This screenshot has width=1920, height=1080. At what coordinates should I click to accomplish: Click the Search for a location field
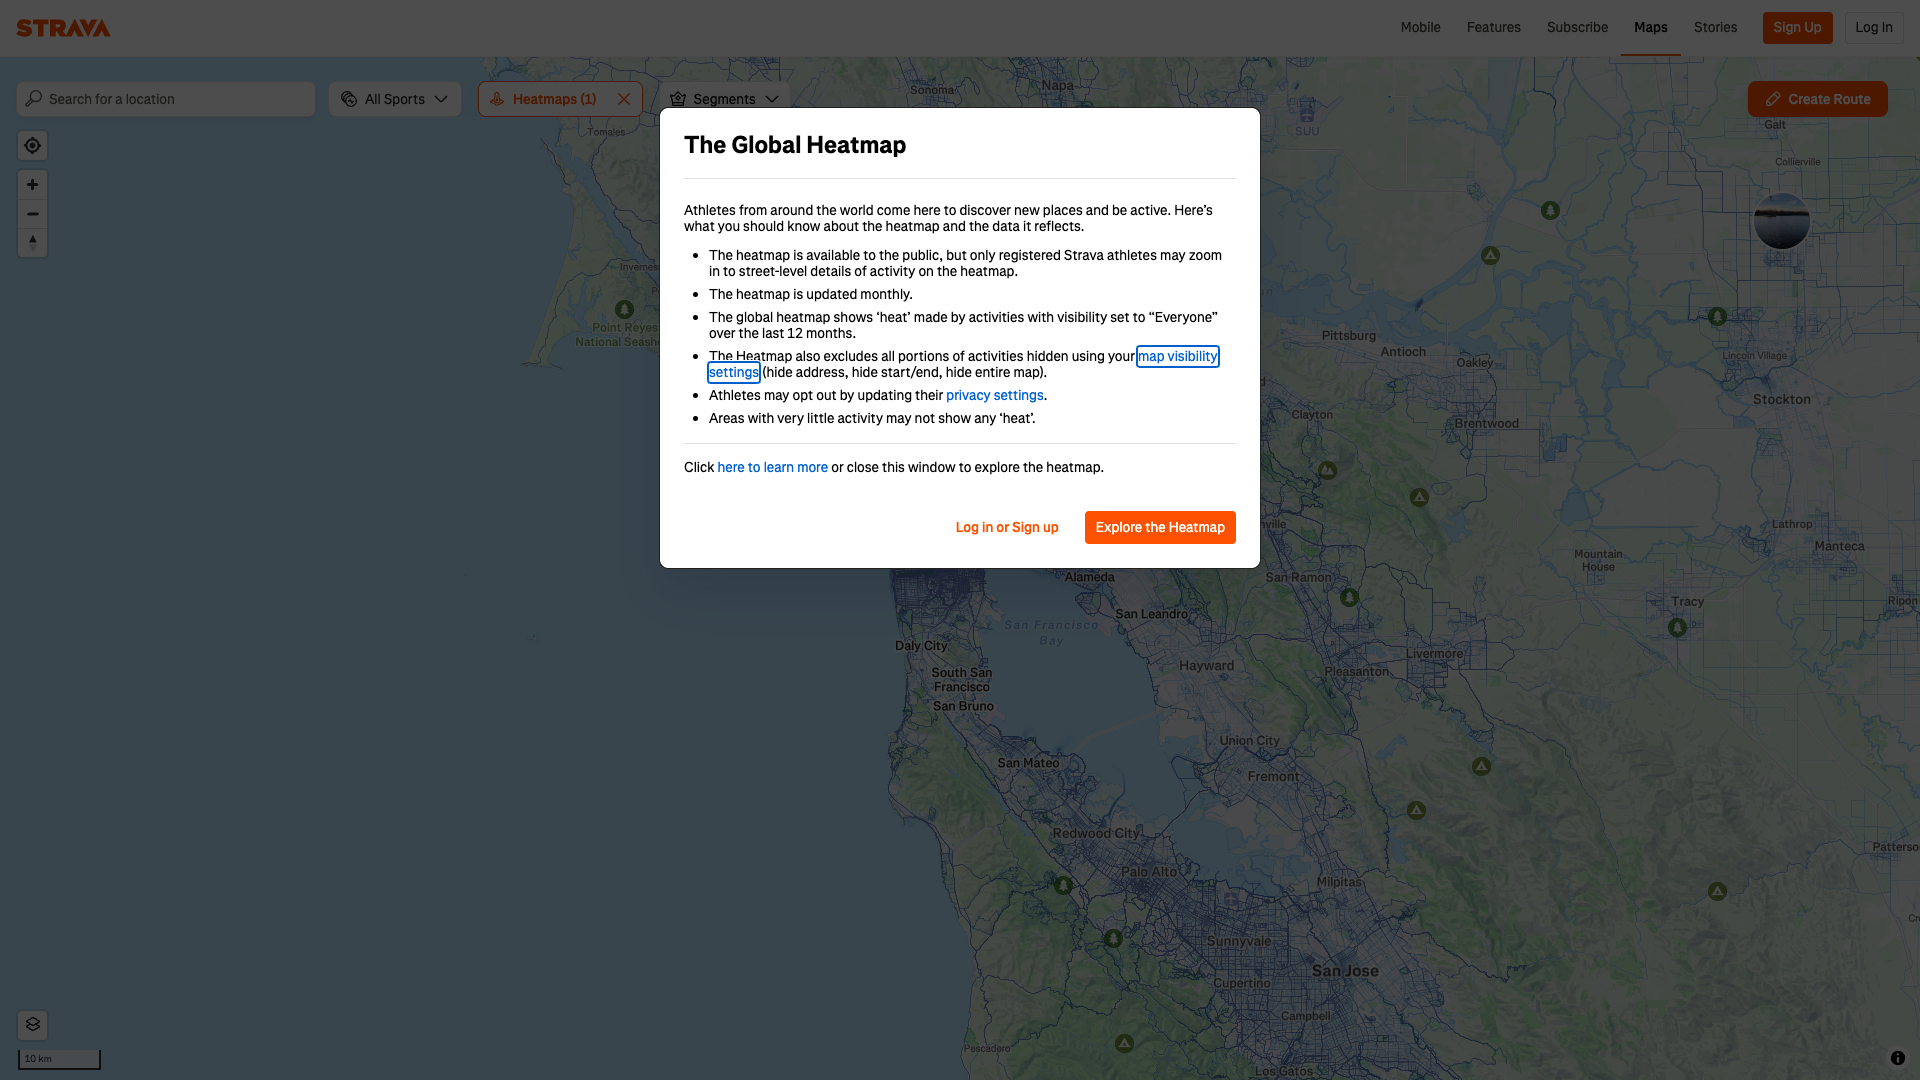[x=165, y=98]
